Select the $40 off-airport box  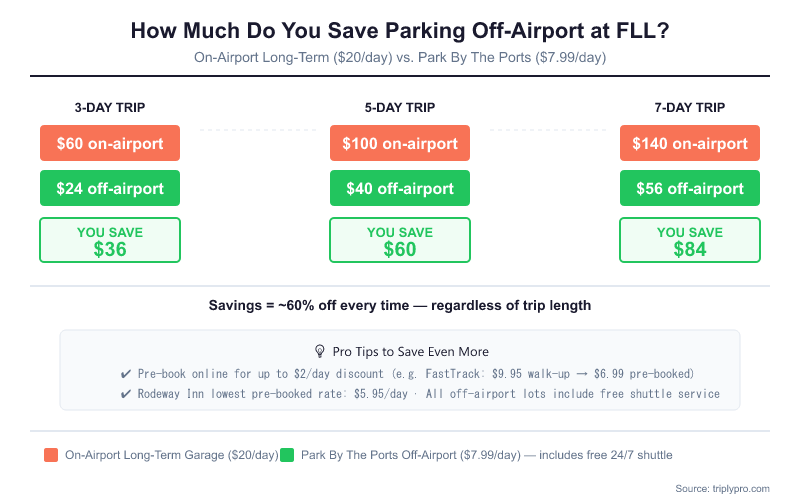(x=400, y=188)
